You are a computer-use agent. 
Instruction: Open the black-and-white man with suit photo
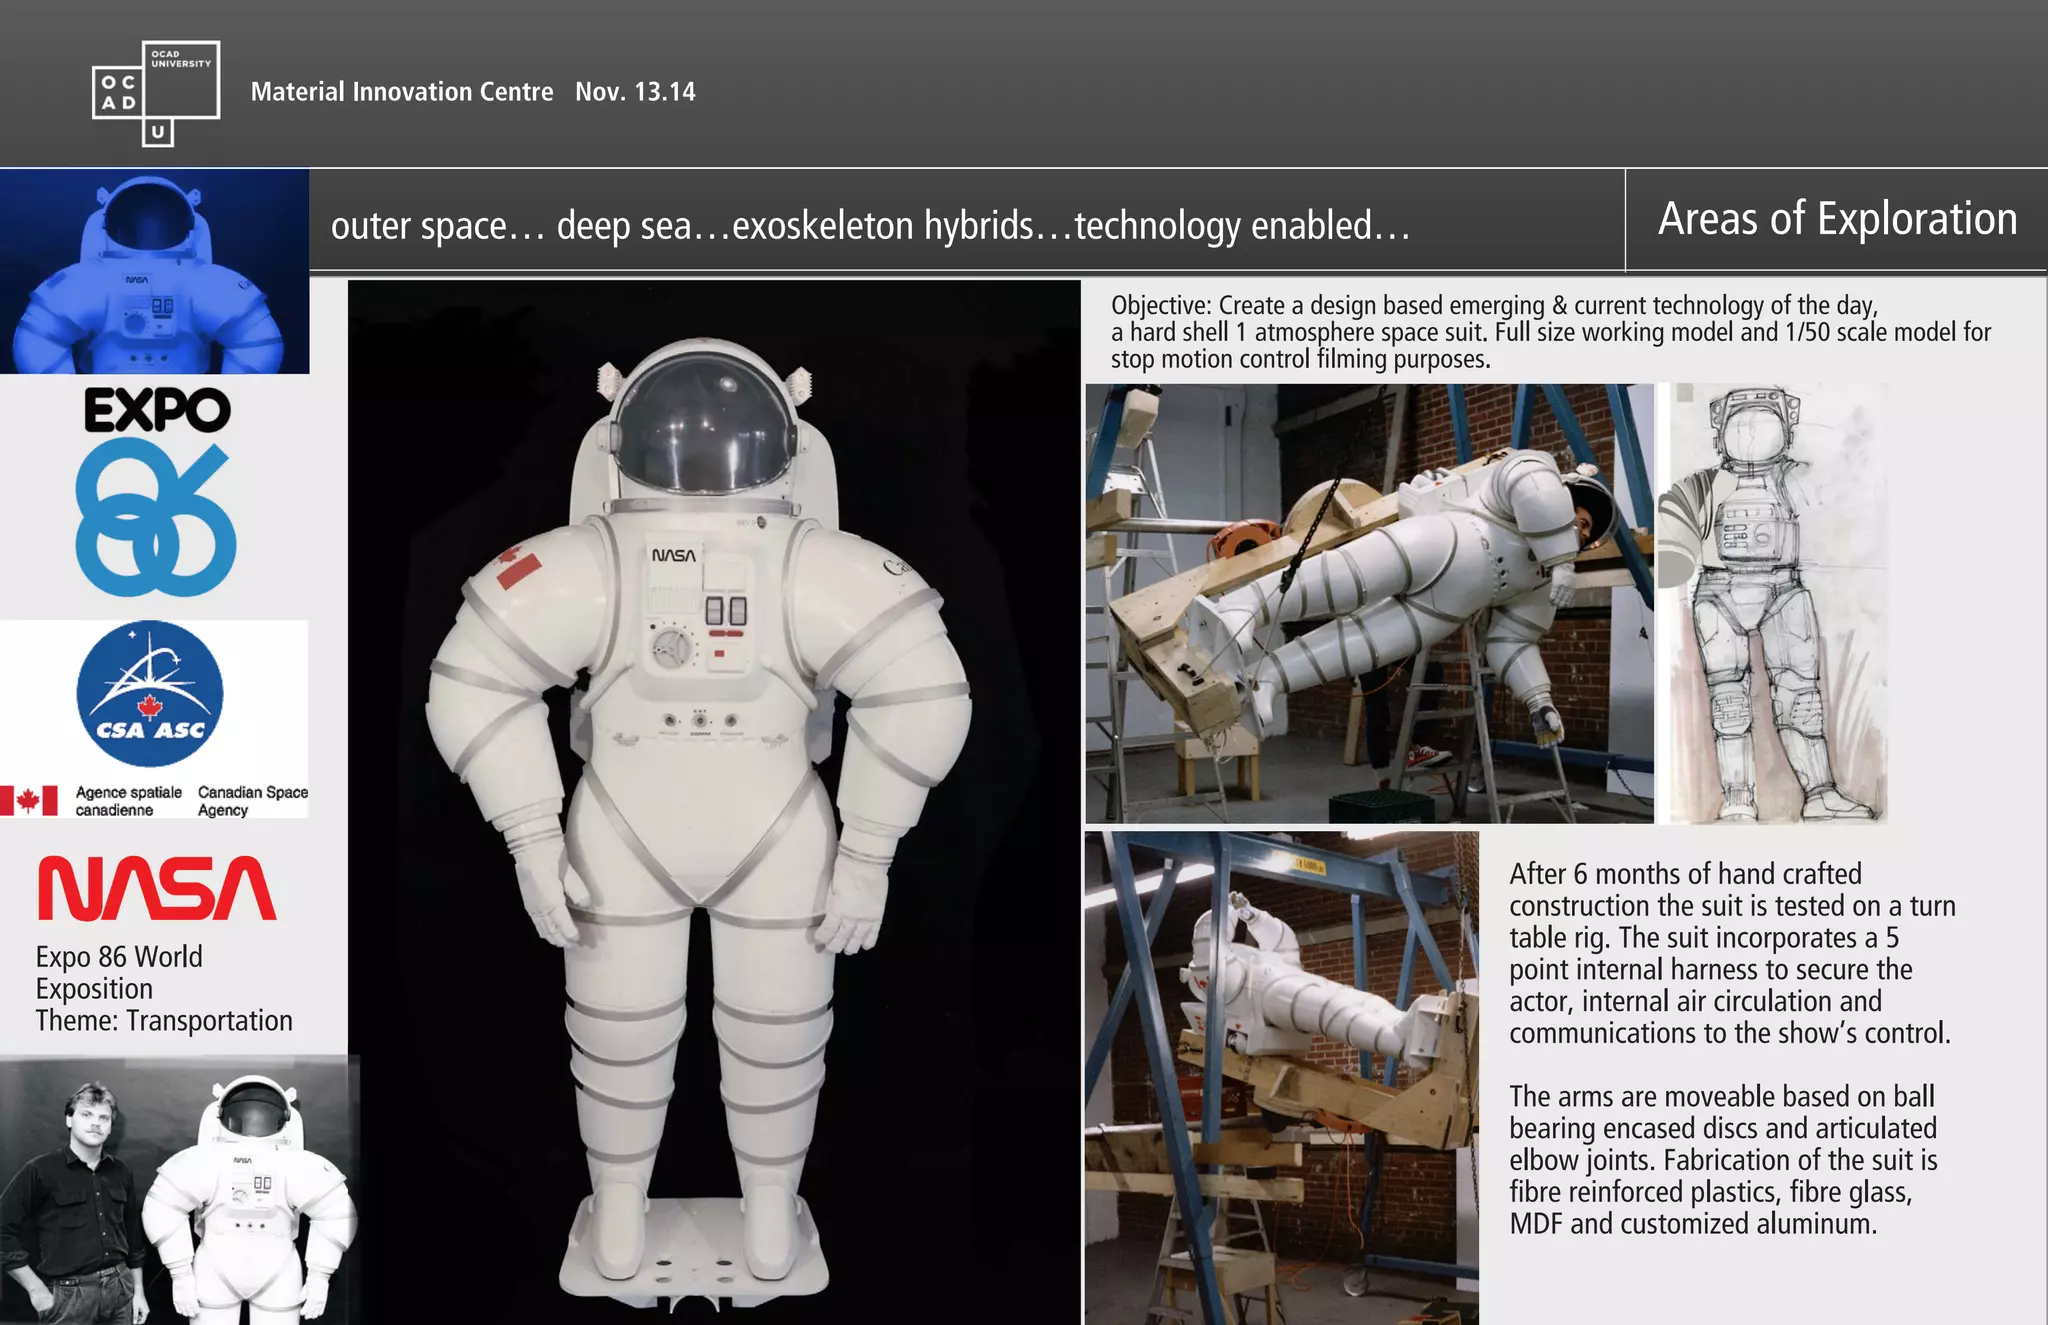(x=175, y=1192)
